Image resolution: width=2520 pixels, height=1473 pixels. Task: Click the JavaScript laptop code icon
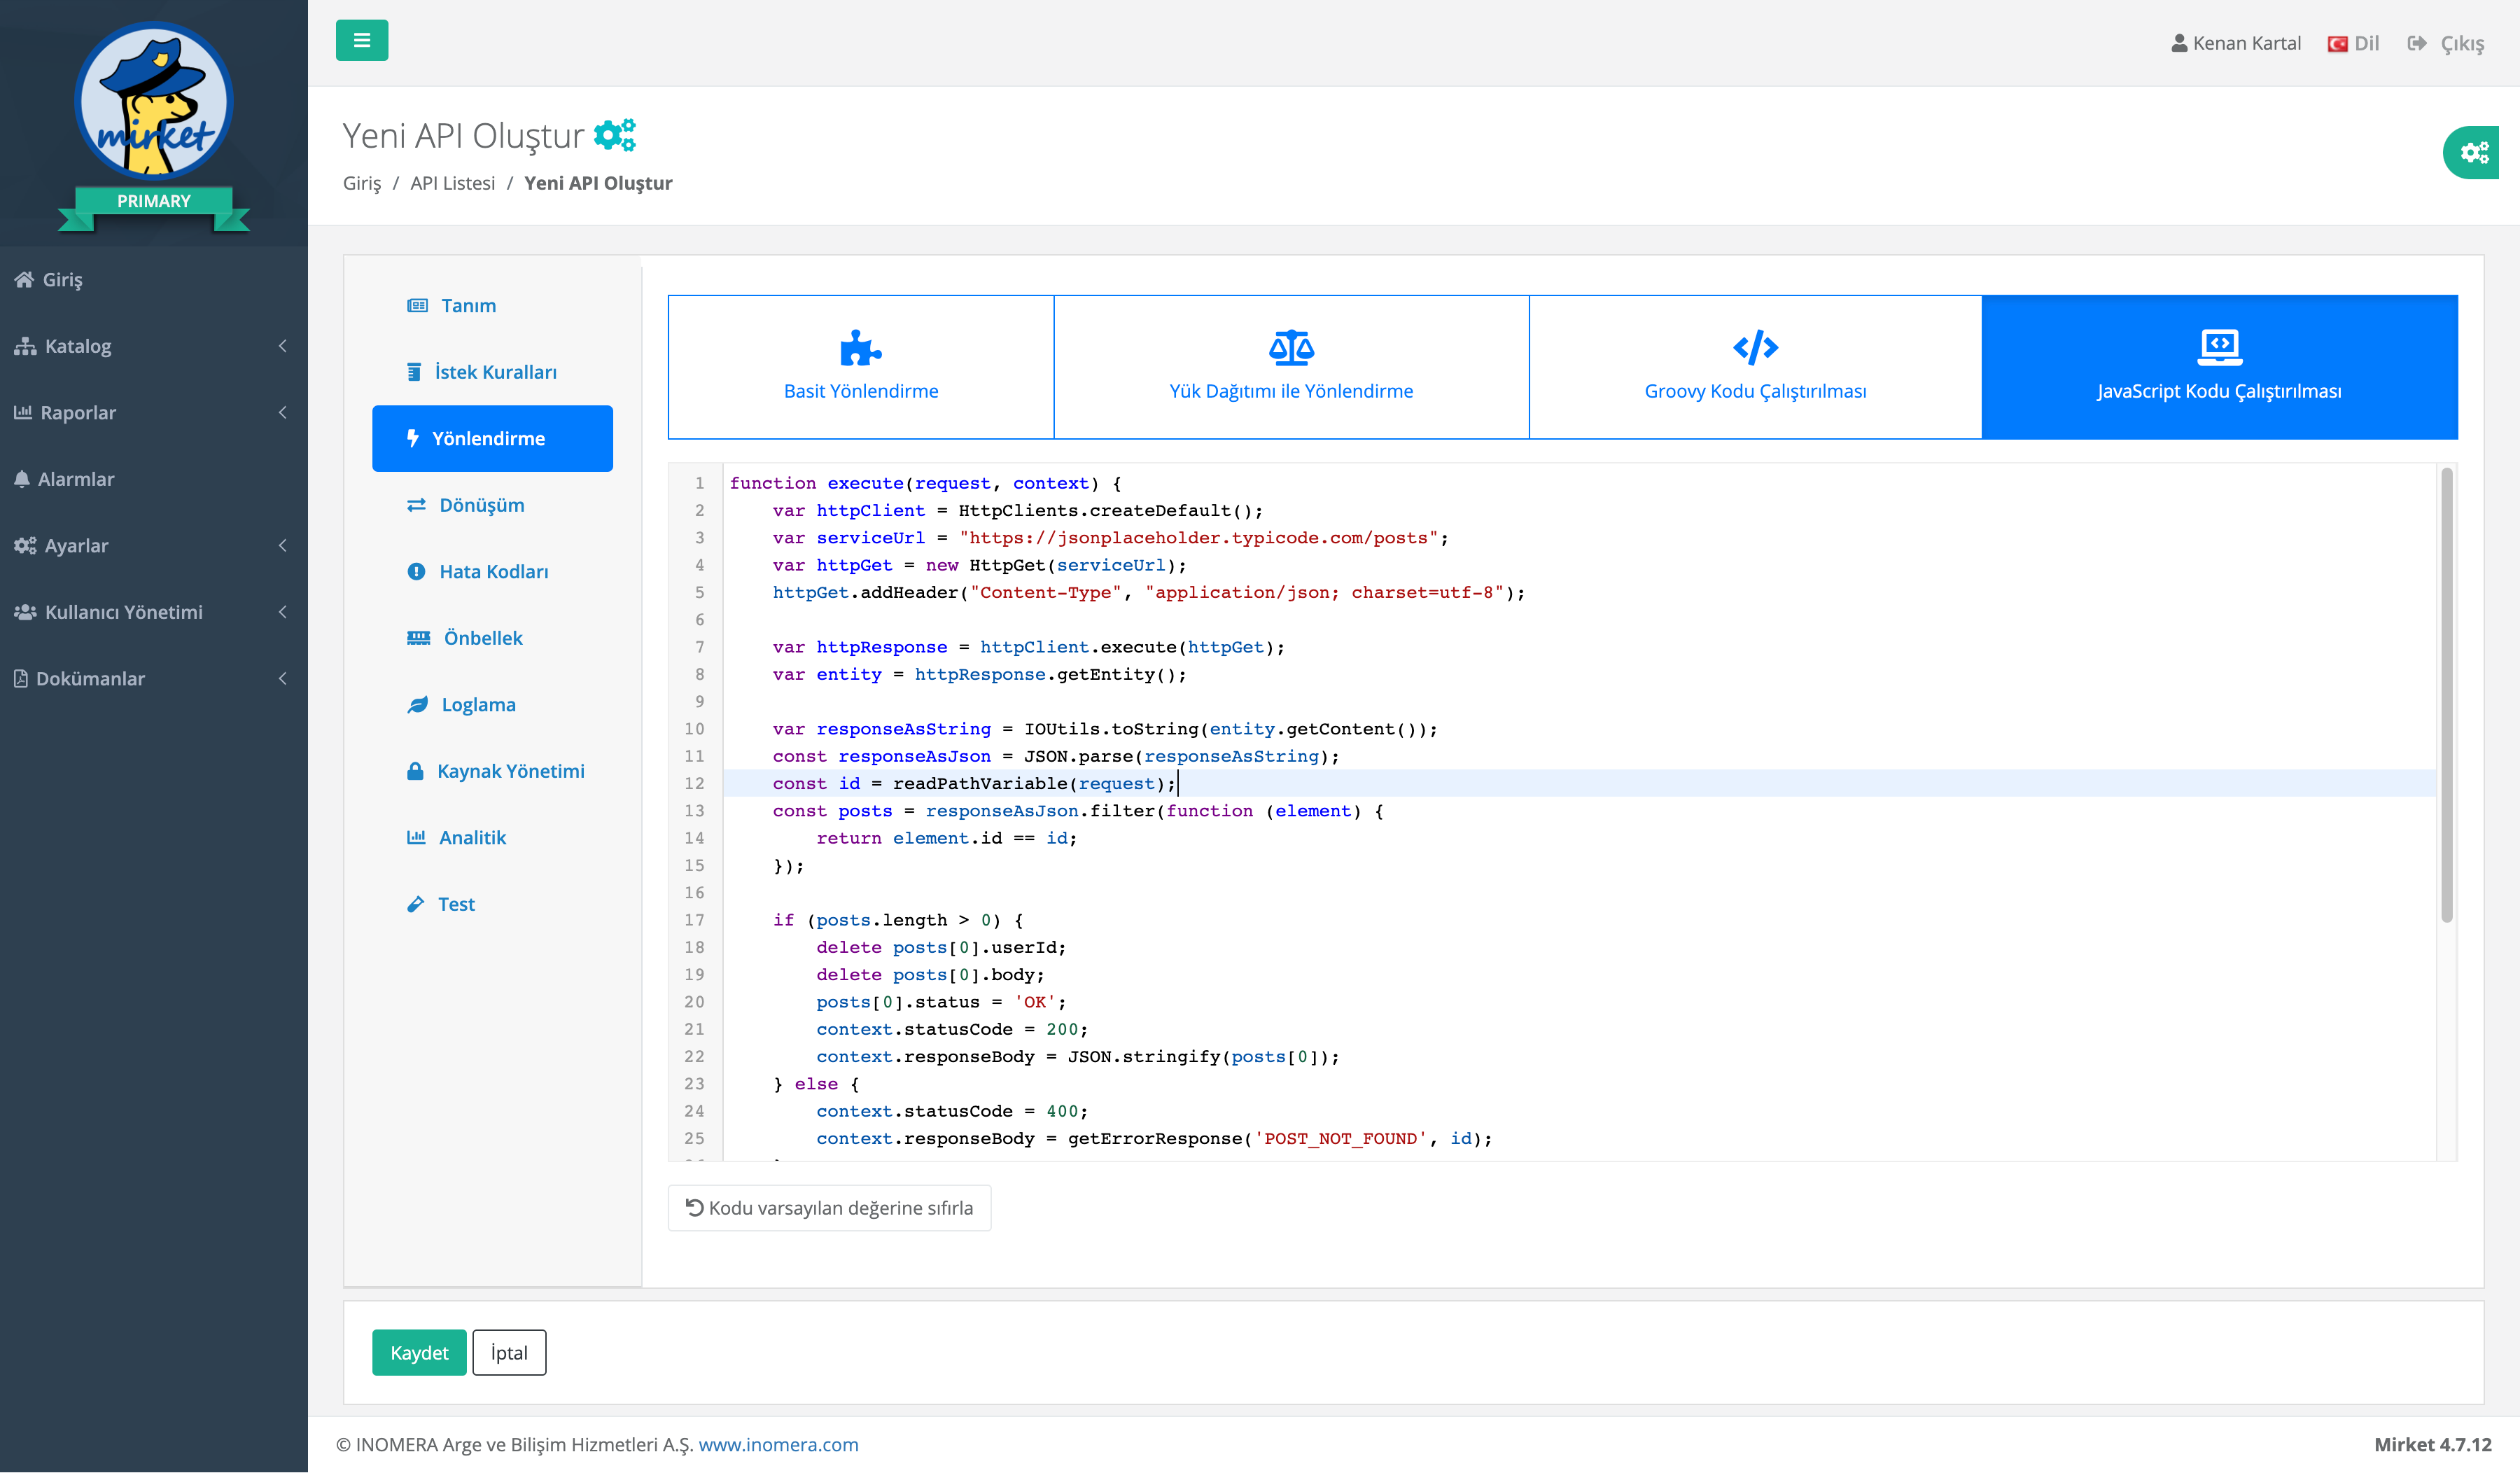tap(2219, 348)
